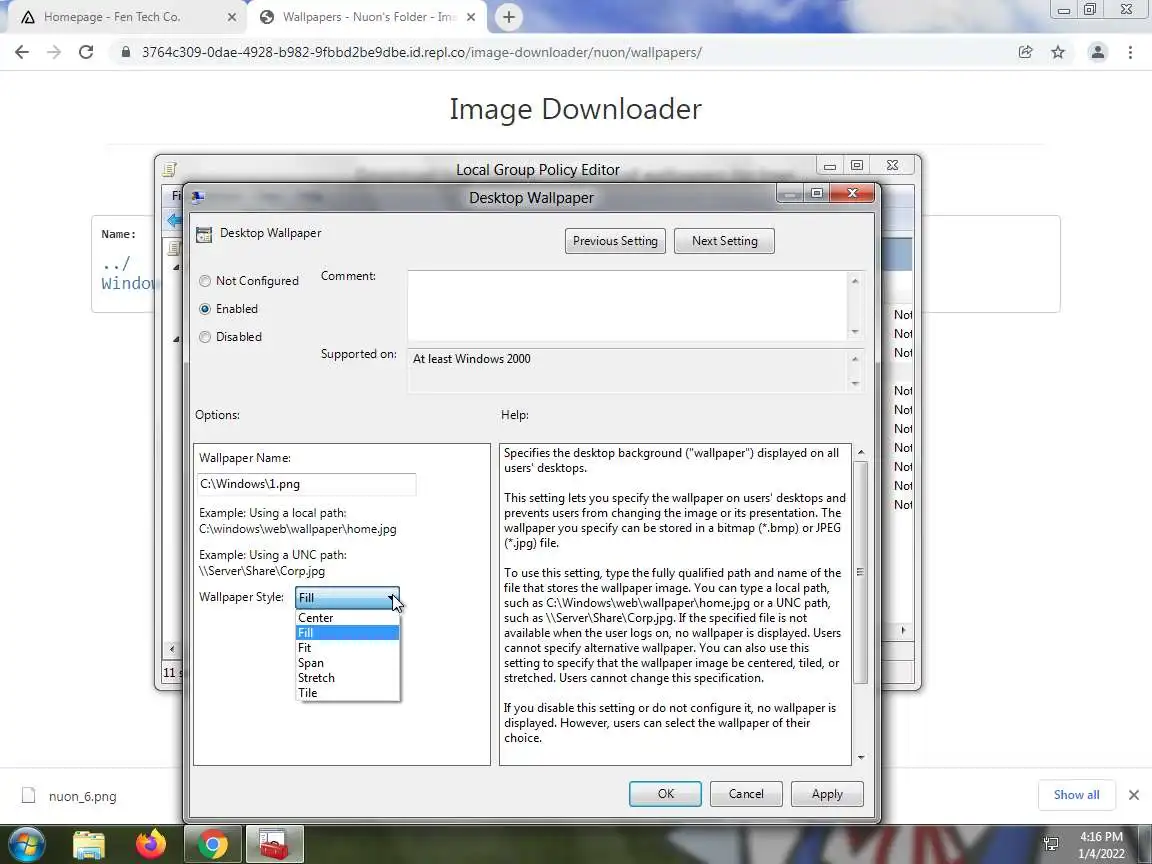Switch to Chrome in the taskbar
The width and height of the screenshot is (1152, 864).
click(212, 845)
